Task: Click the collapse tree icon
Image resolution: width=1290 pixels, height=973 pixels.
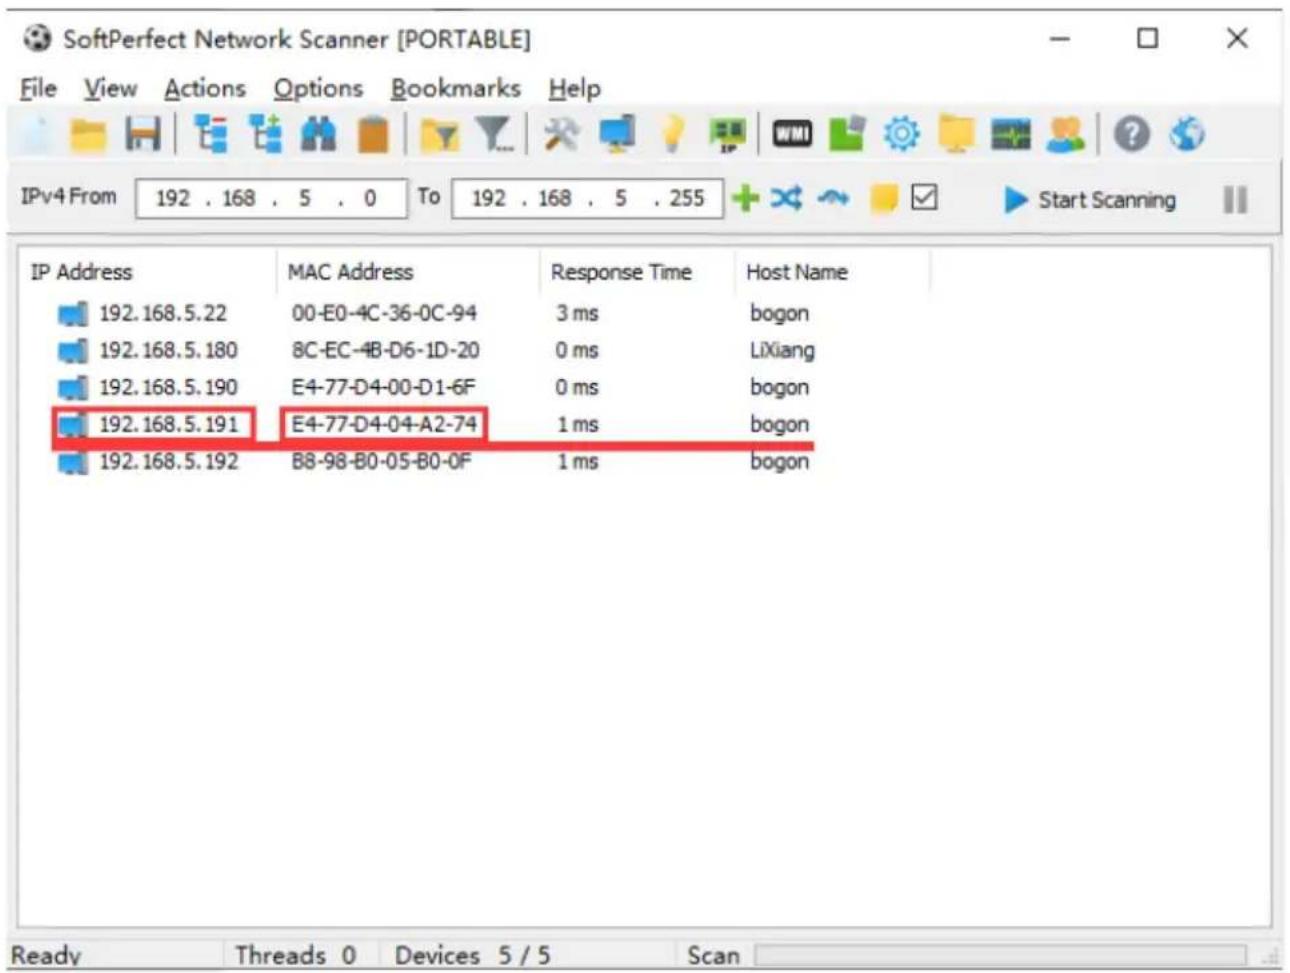Action: pos(211,134)
